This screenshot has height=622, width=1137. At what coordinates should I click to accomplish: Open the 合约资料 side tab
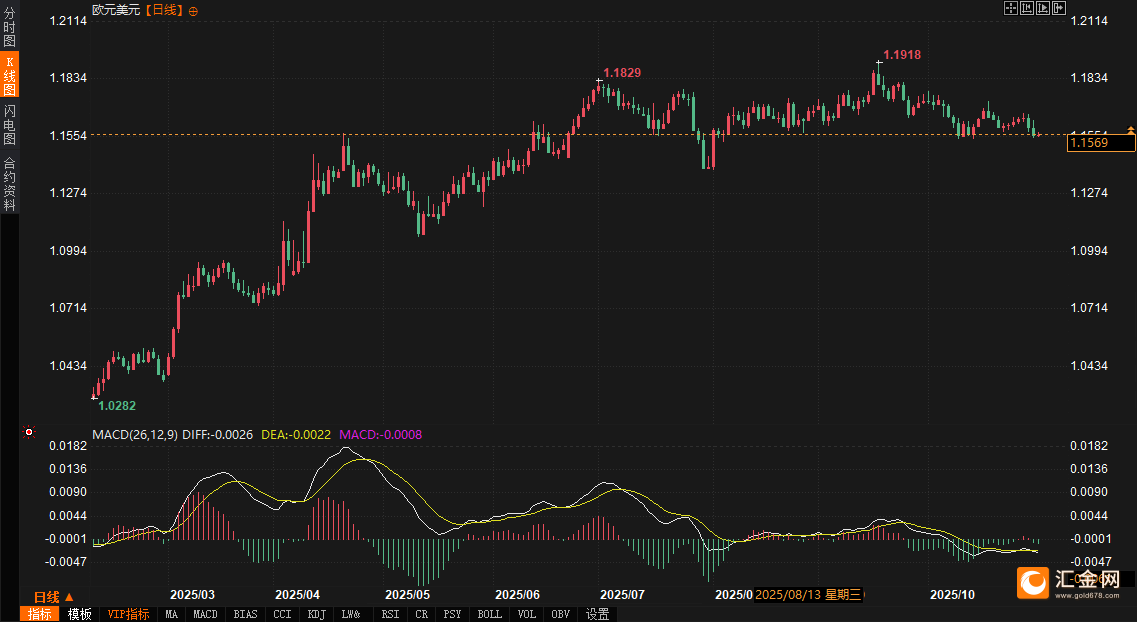click(x=9, y=183)
